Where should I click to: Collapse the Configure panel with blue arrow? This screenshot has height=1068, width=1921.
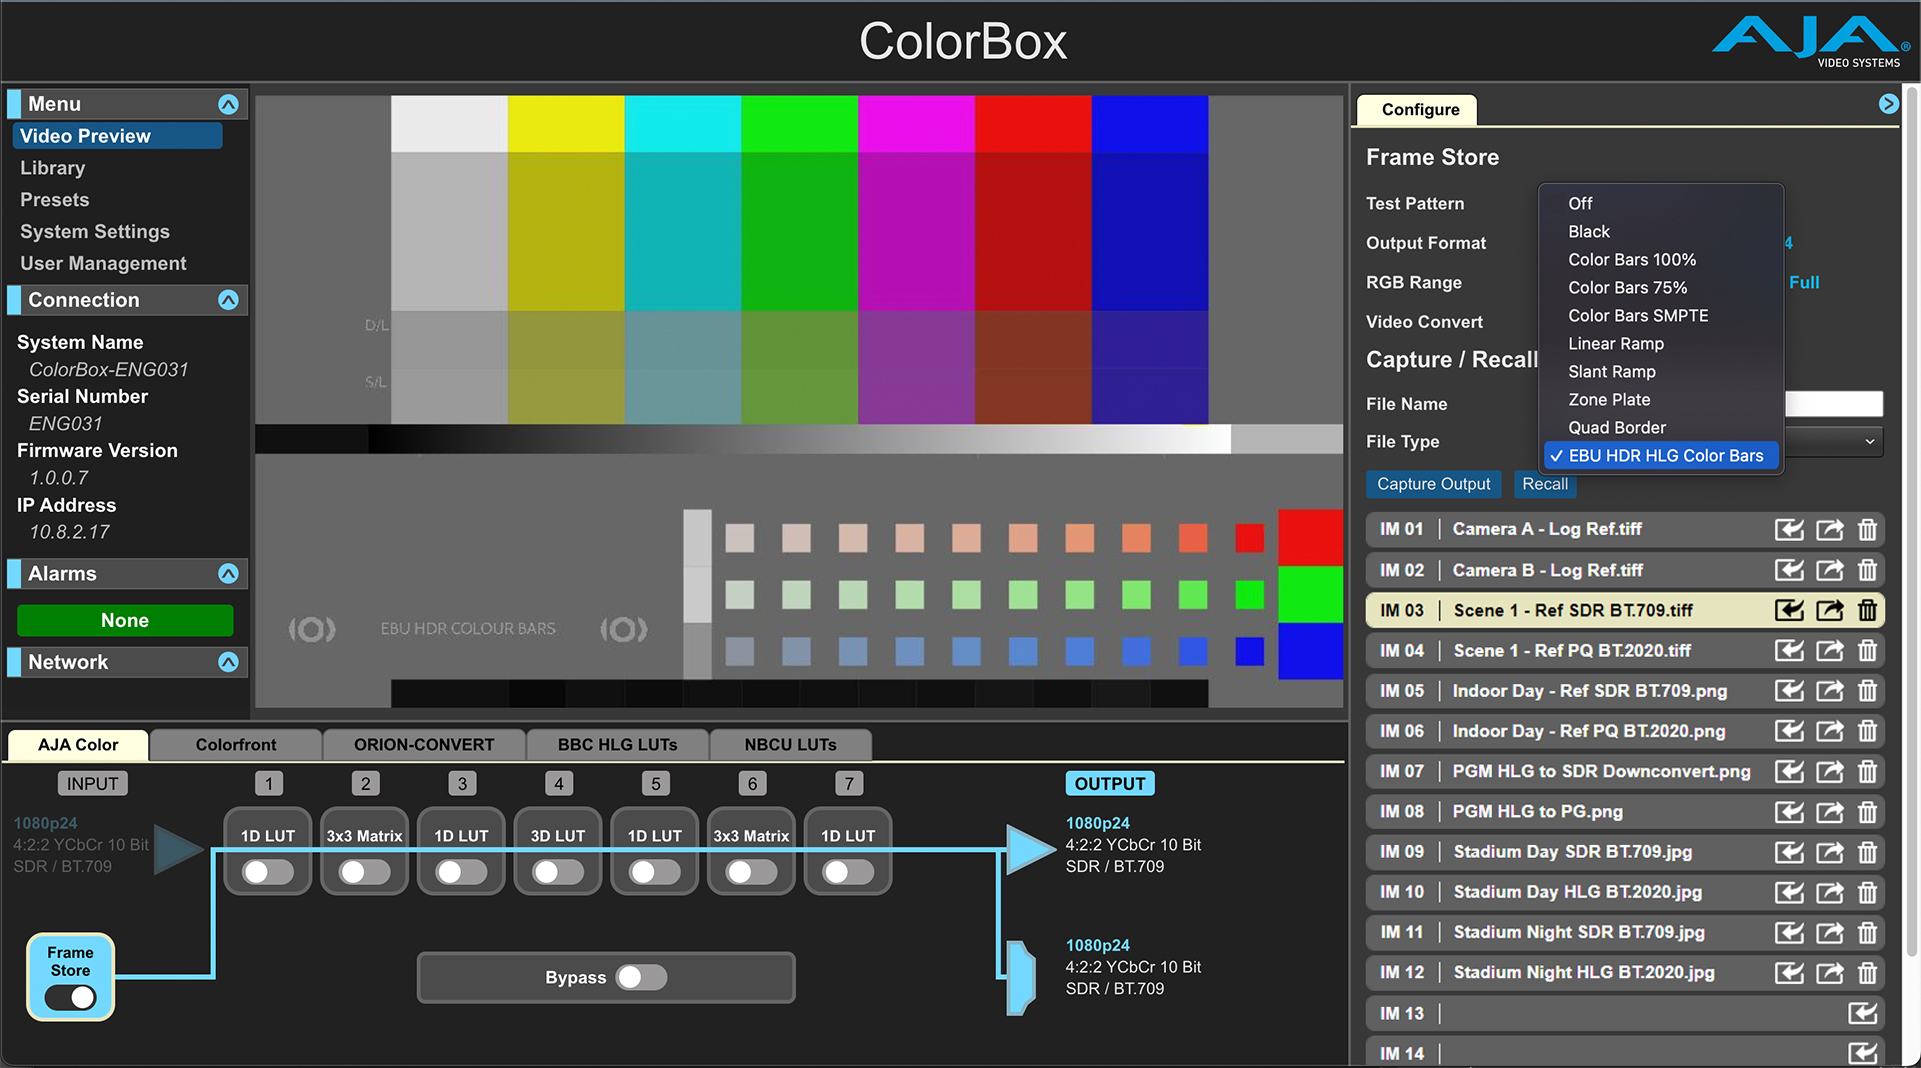point(1888,104)
